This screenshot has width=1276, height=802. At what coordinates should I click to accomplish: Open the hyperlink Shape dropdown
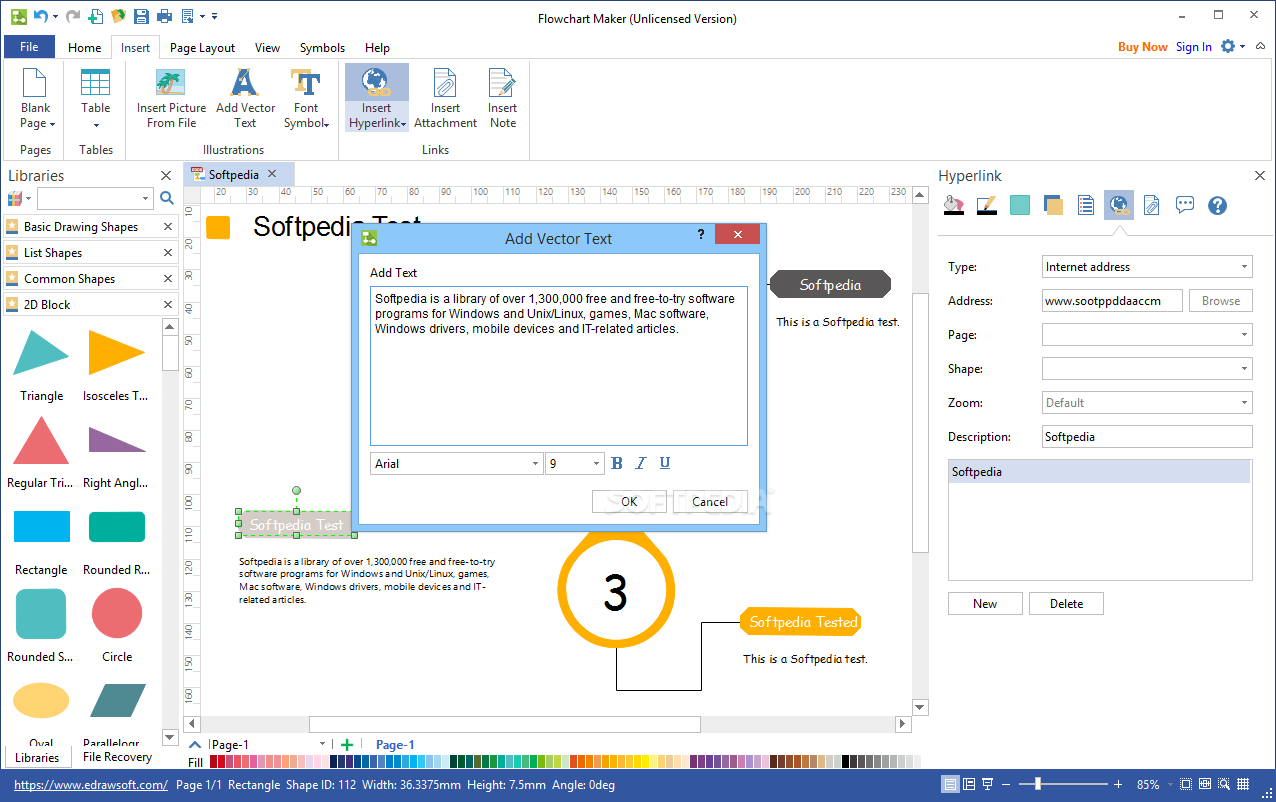(x=1245, y=369)
